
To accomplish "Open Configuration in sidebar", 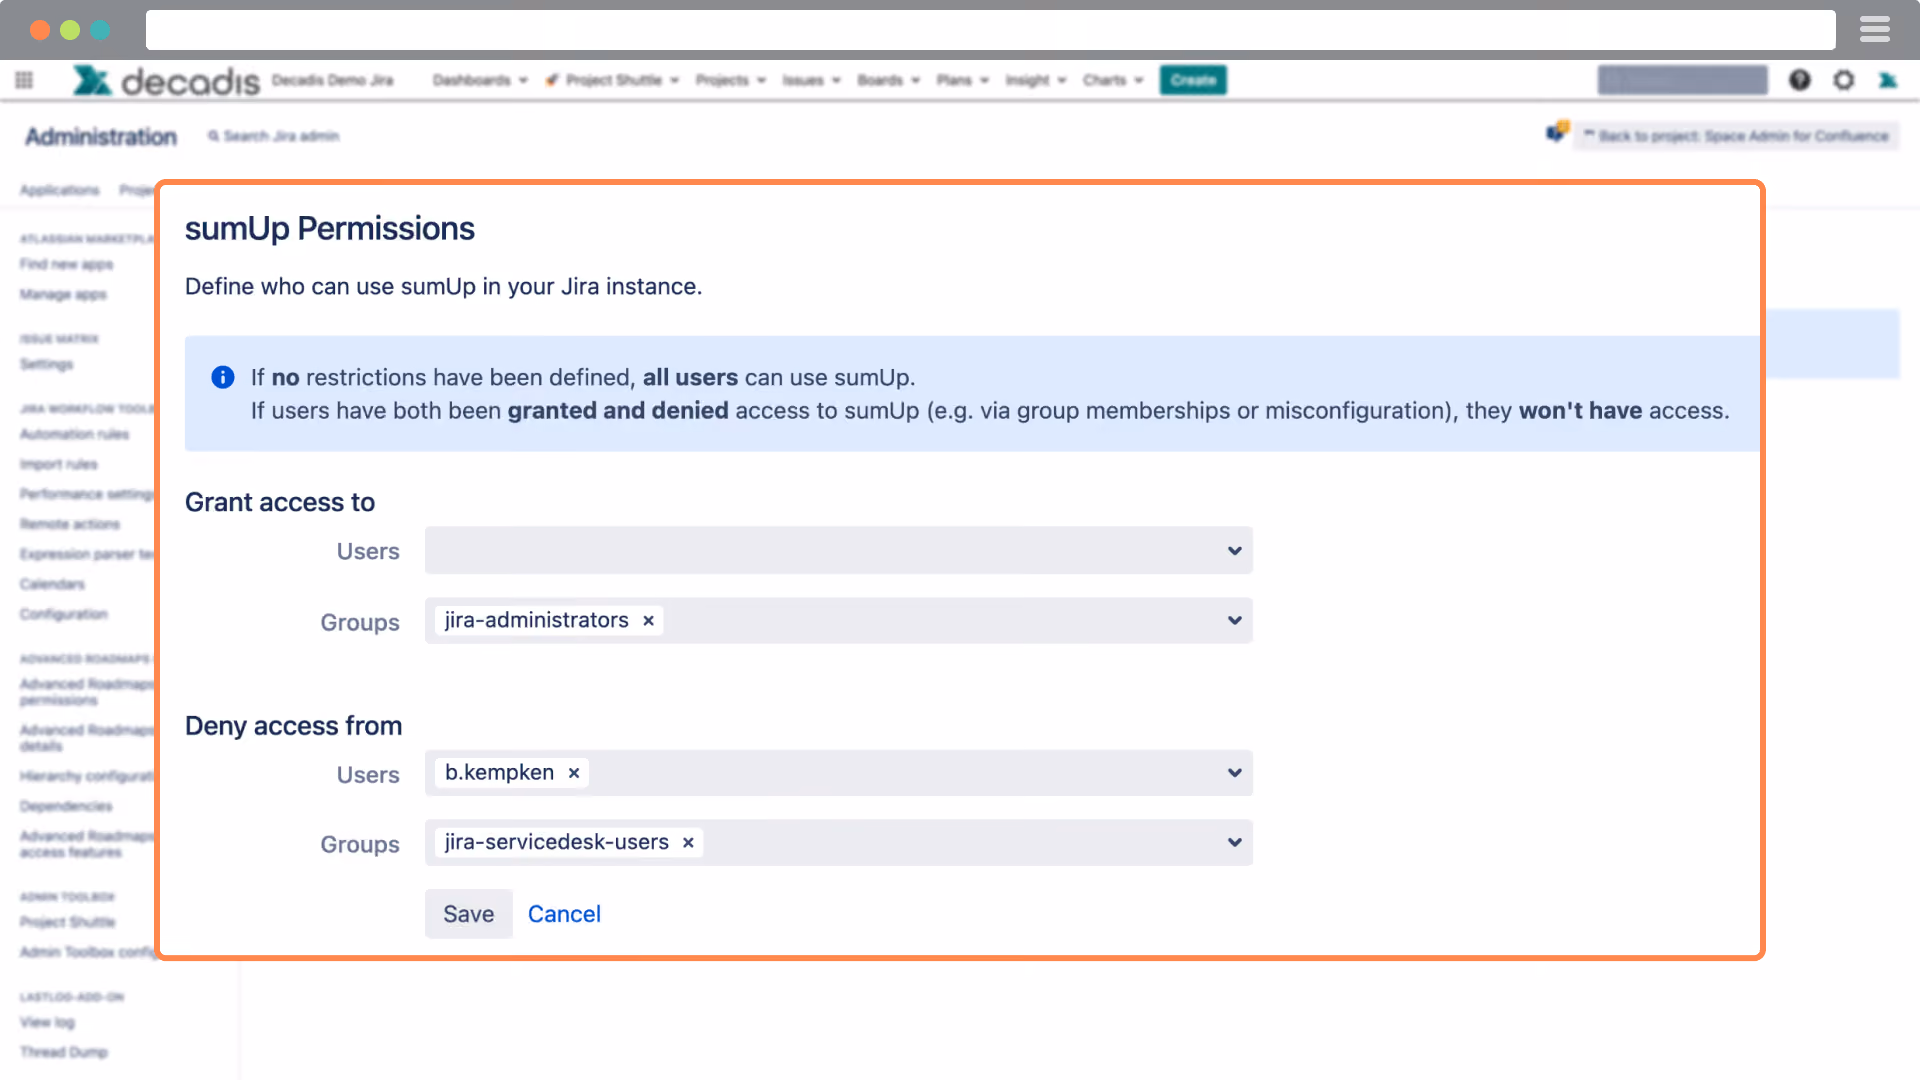I will (63, 614).
